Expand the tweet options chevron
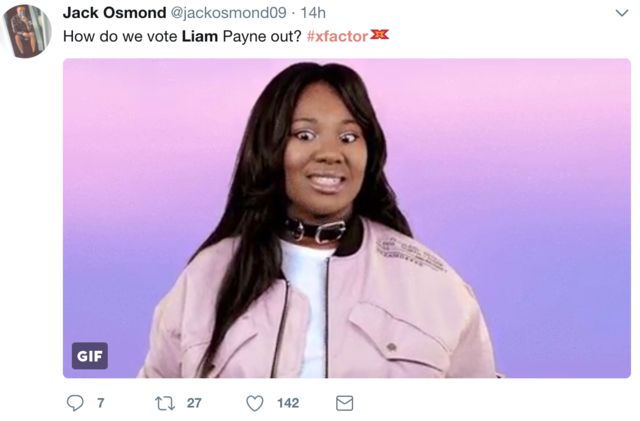Image resolution: width=640 pixels, height=421 pixels. coord(622,13)
